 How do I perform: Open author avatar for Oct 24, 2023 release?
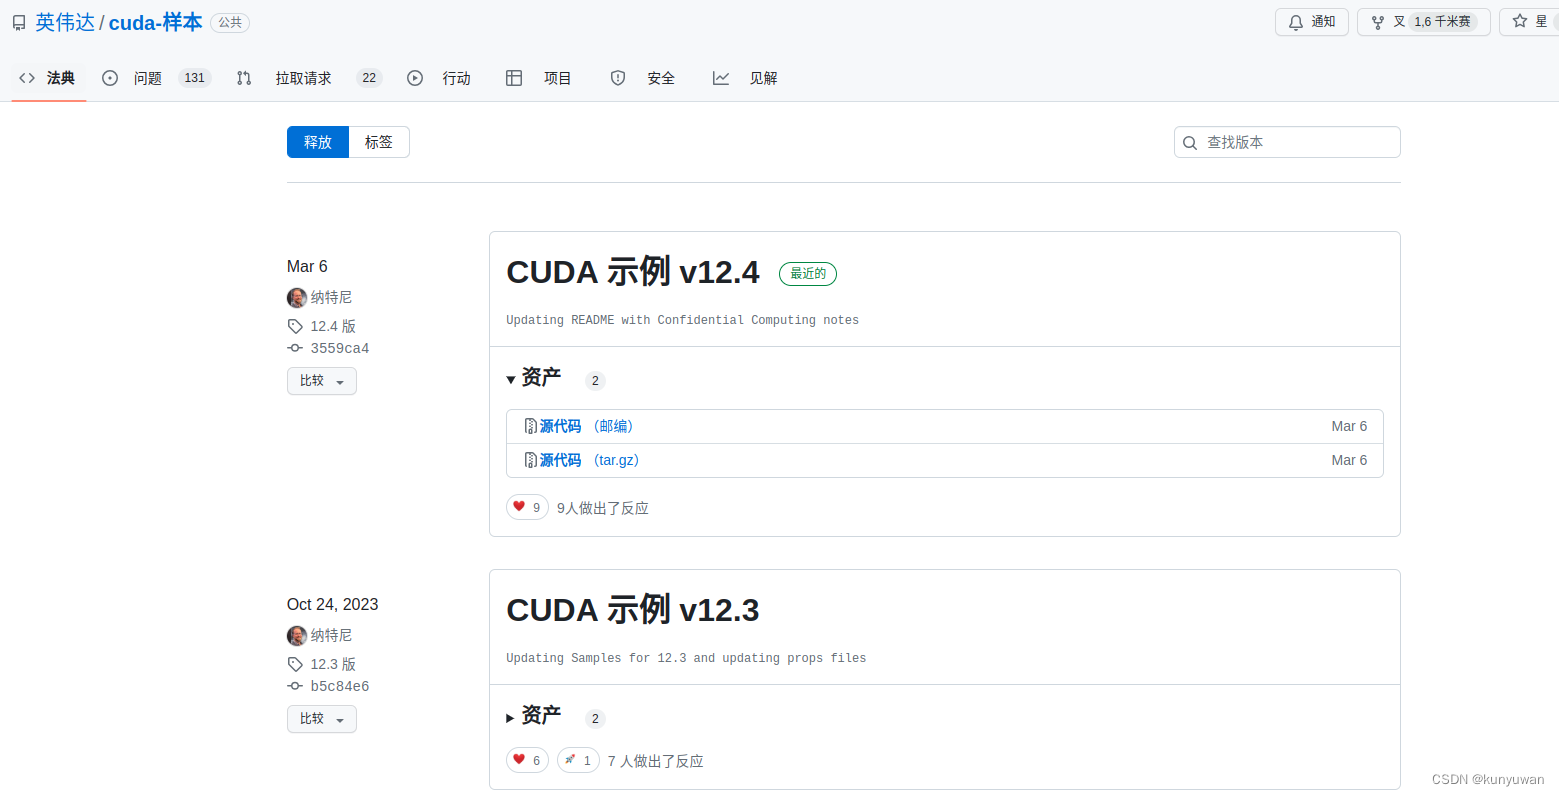coord(297,635)
